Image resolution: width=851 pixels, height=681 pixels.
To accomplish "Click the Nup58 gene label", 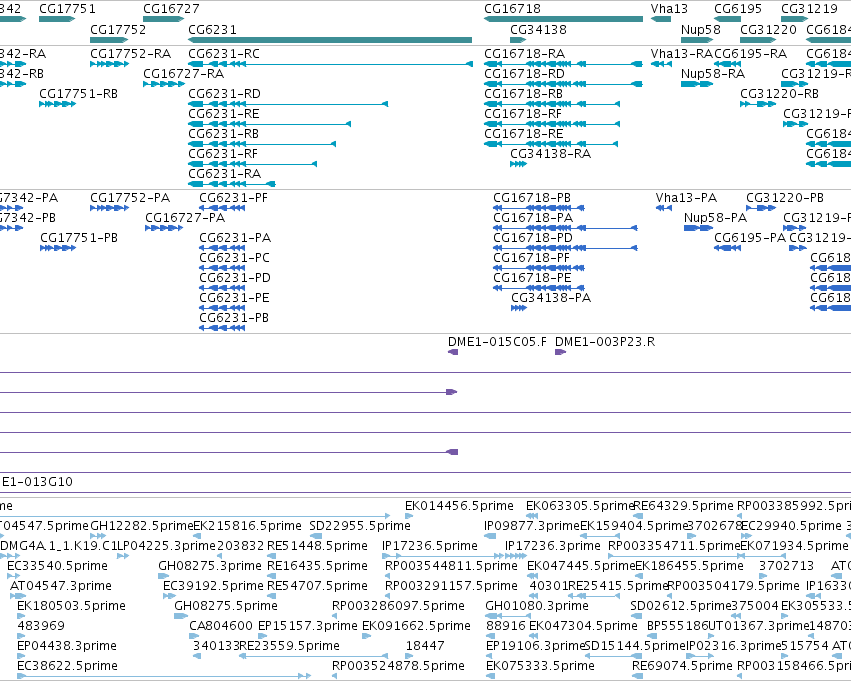I will point(701,29).
